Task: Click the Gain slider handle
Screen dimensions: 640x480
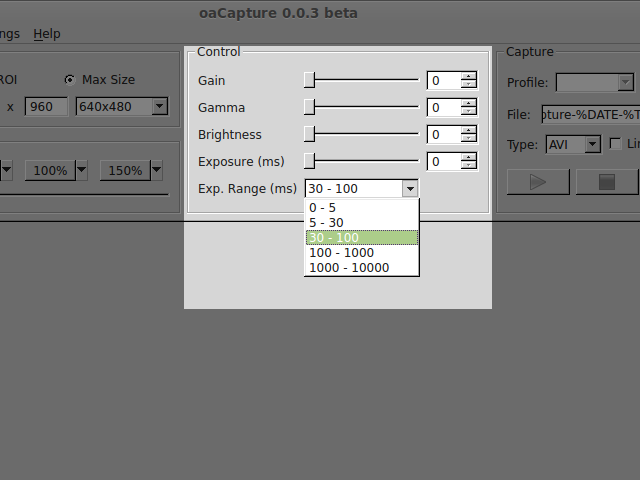Action: click(309, 80)
